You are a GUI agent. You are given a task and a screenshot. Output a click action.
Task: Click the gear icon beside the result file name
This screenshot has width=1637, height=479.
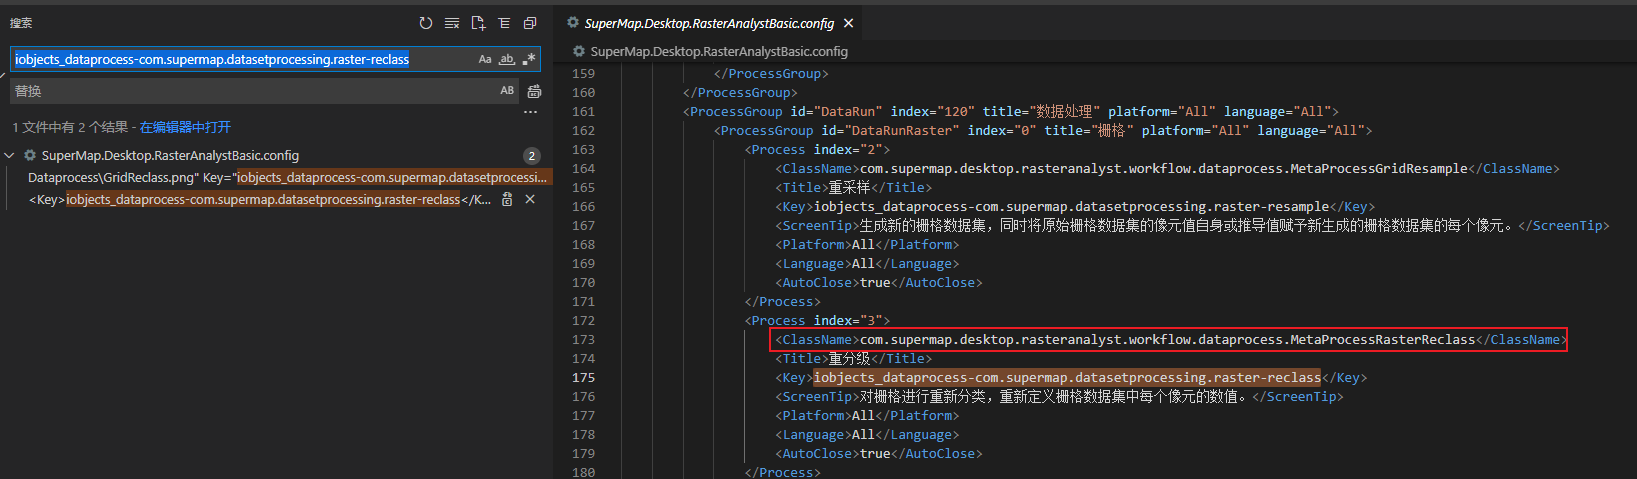[30, 155]
